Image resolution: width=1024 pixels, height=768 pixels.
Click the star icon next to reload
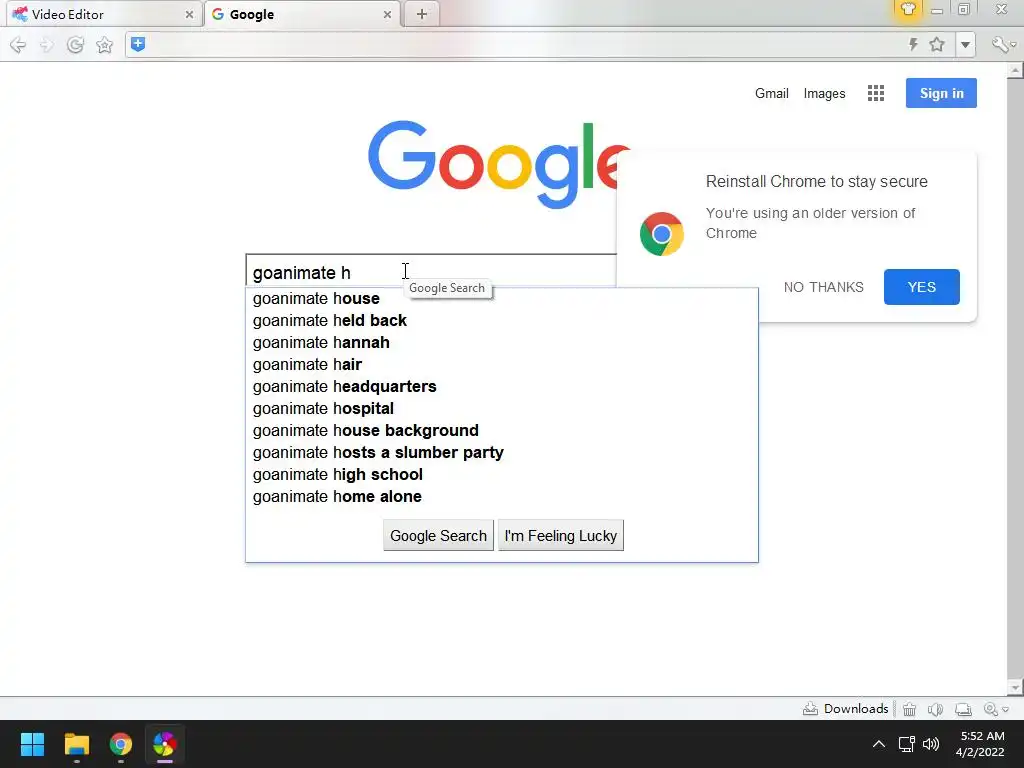pyautogui.click(x=104, y=44)
